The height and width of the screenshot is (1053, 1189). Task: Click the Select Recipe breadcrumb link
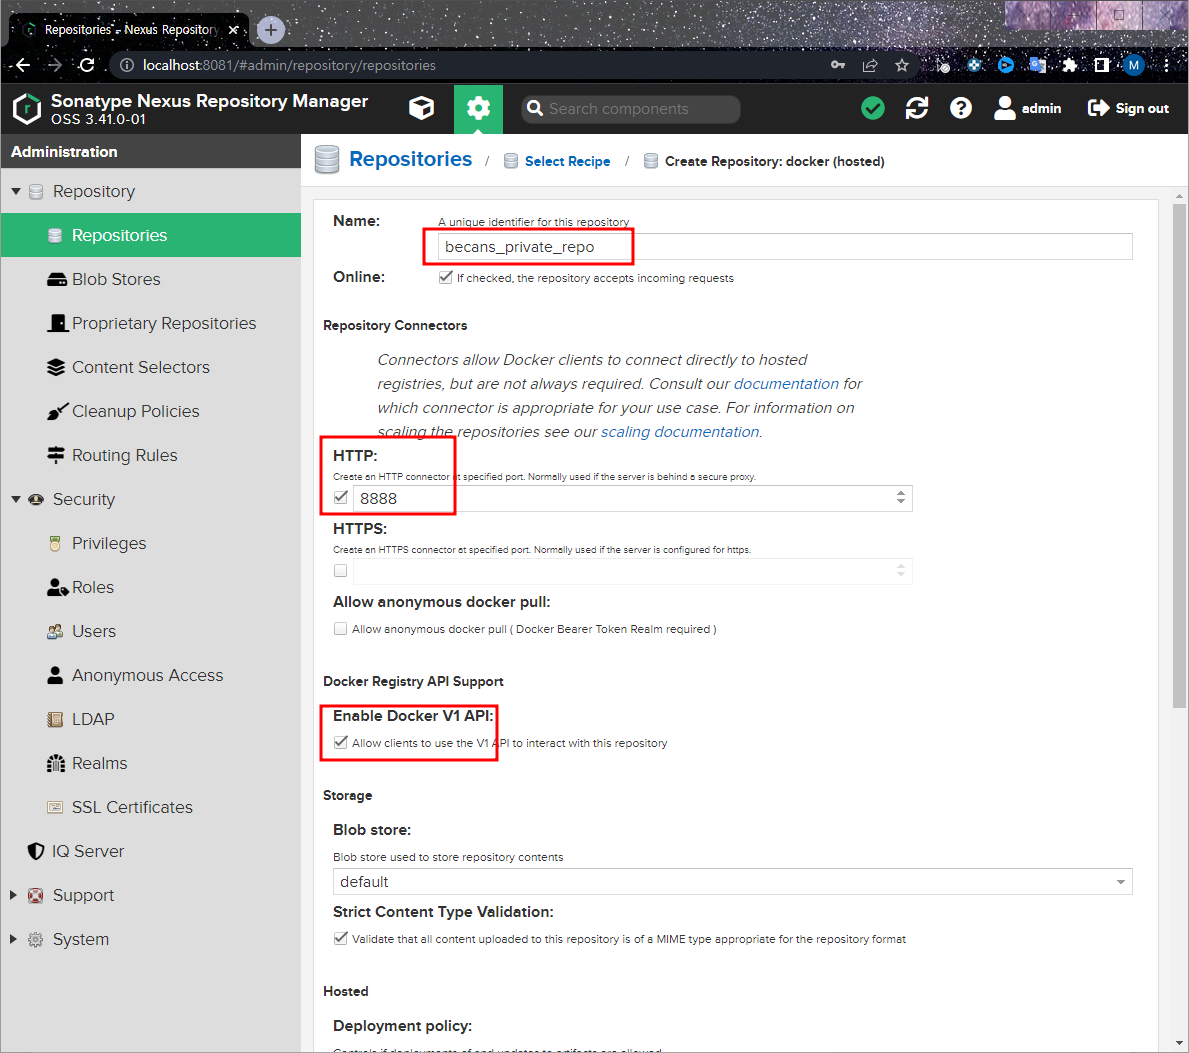[567, 161]
